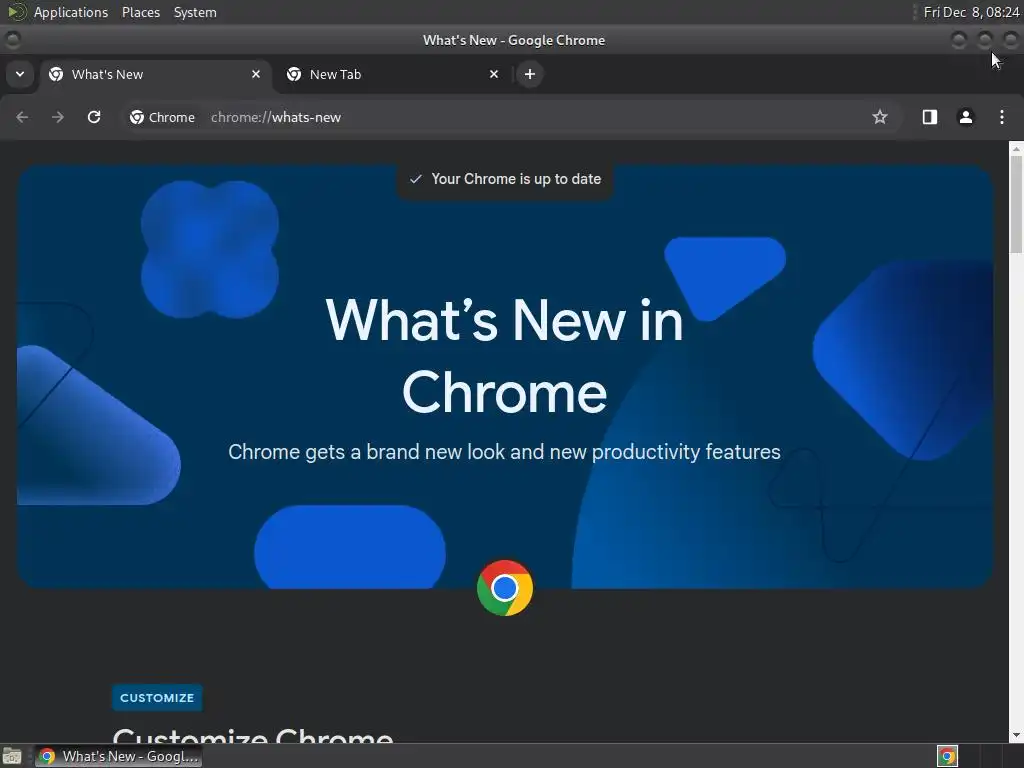The height and width of the screenshot is (768, 1024).
Task: Reload the What's New page
Action: click(x=94, y=117)
